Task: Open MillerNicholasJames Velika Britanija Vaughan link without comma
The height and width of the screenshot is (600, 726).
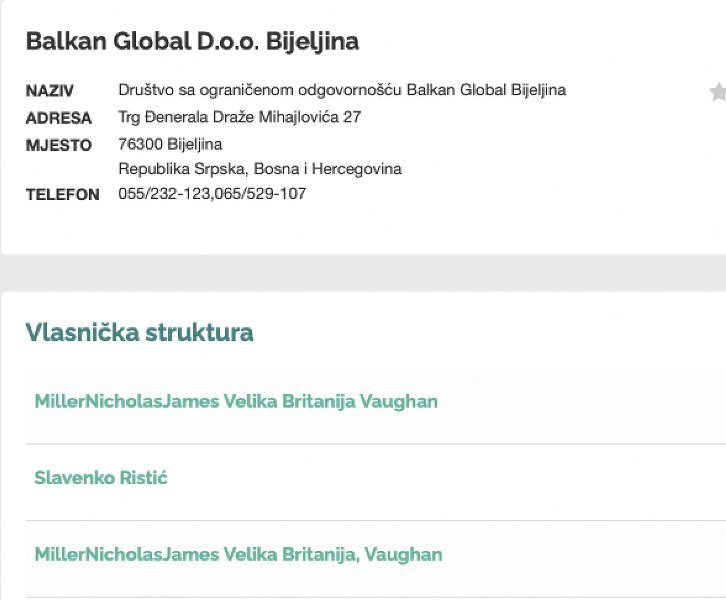Action: pos(236,401)
